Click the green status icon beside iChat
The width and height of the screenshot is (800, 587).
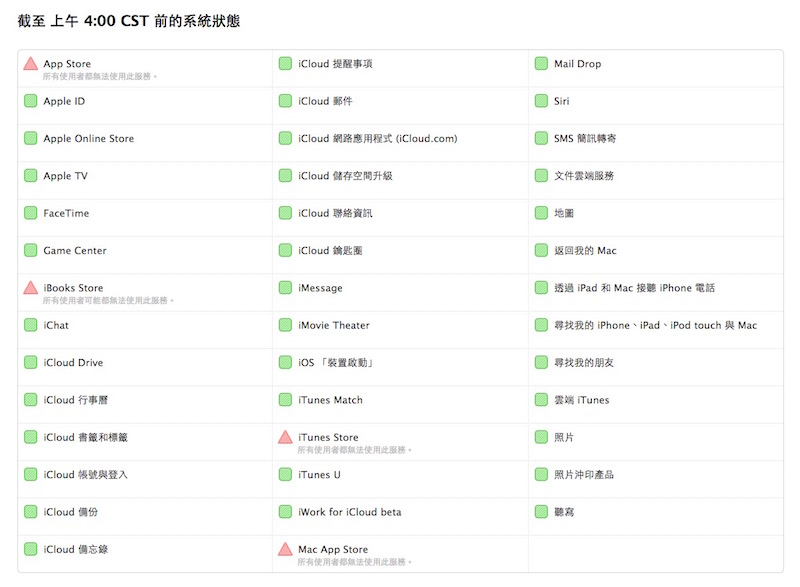coord(31,325)
